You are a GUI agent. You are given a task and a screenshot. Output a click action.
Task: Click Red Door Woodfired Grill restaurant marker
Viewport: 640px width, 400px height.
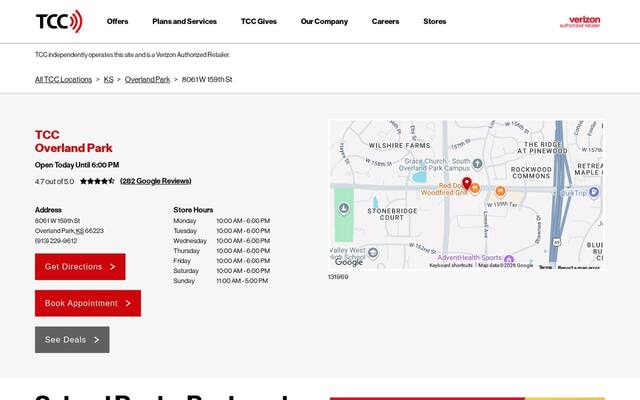tap(475, 189)
